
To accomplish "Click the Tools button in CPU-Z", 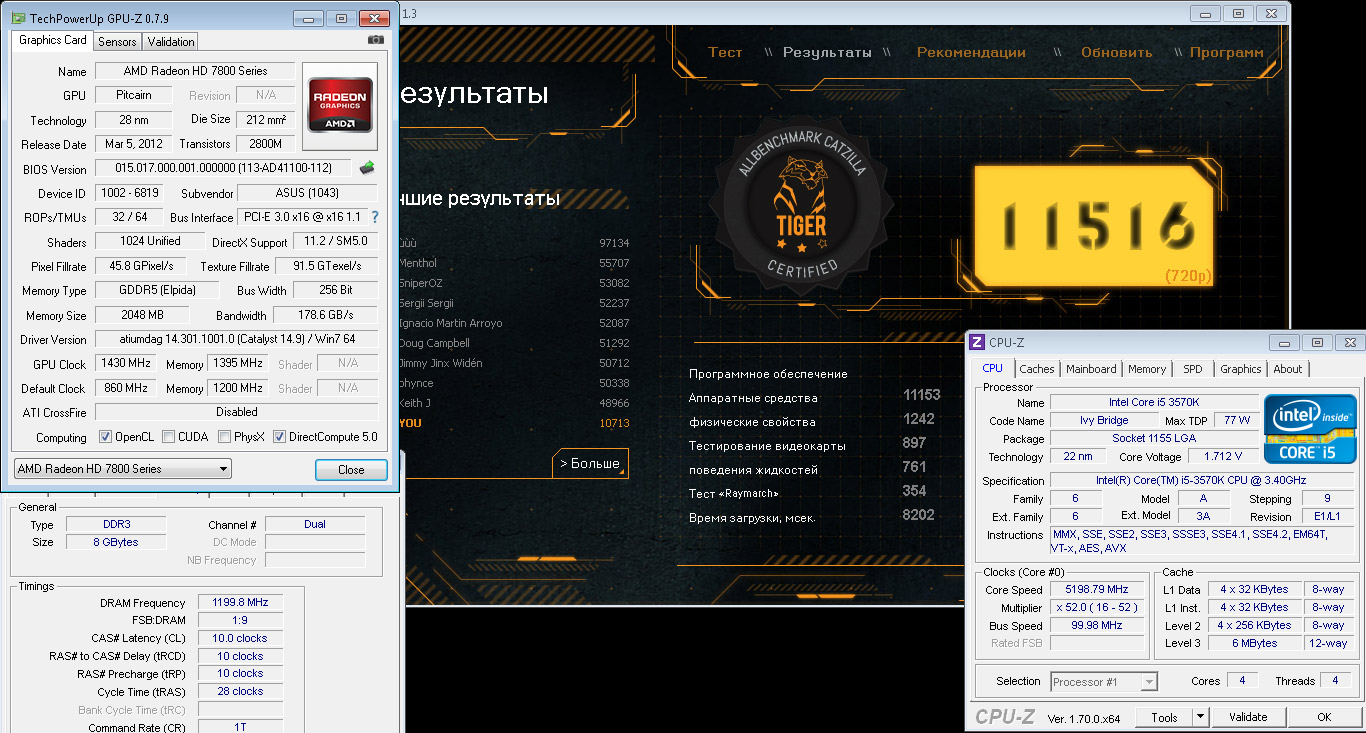I will tap(1164, 717).
